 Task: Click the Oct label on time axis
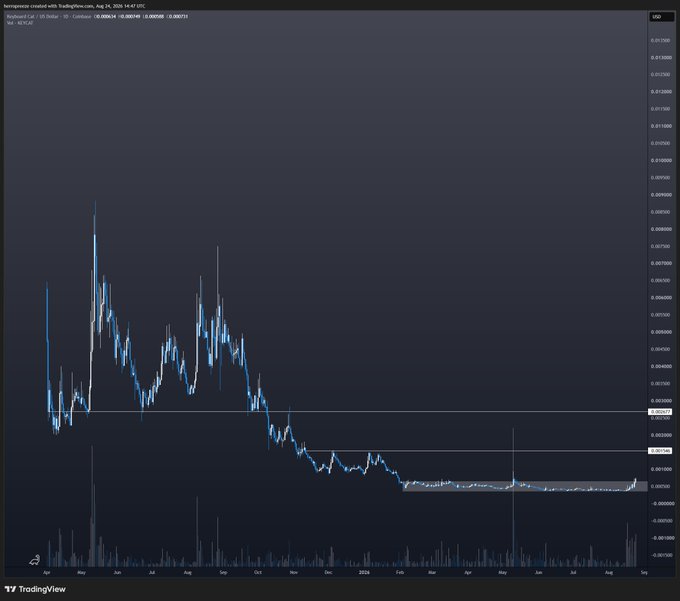tap(258, 572)
